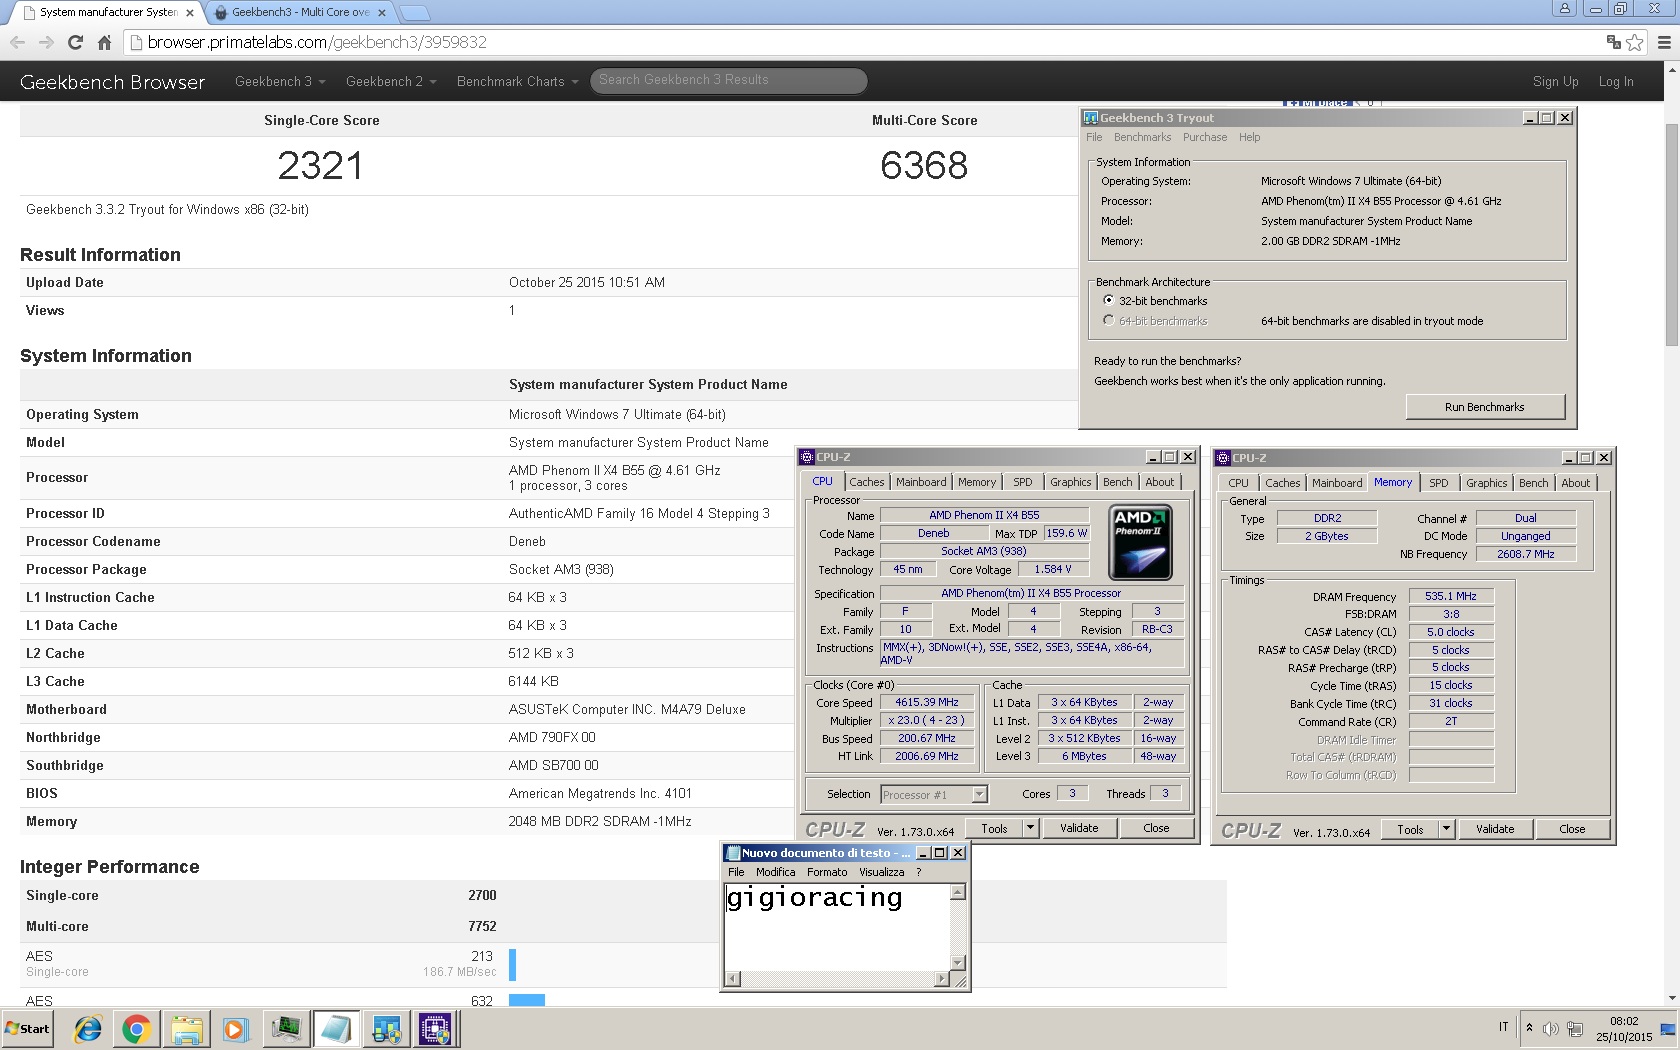Open the Help menu in Geekbench 3 Tryout
The image size is (1680, 1050).
pos(1250,137)
